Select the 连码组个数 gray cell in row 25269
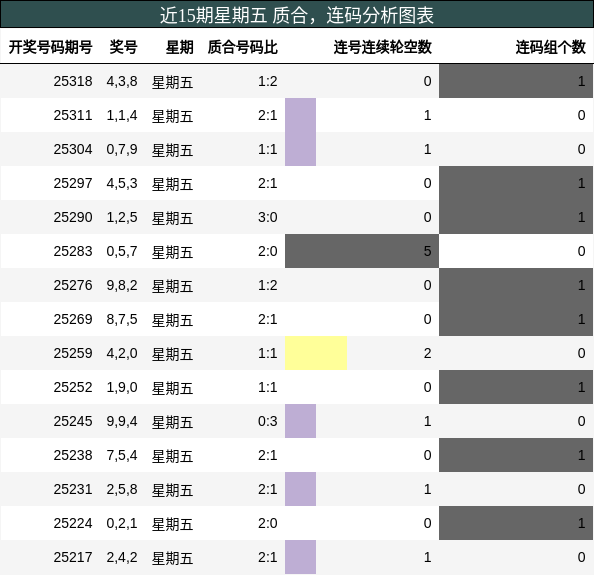This screenshot has height=575, width=594. [516, 319]
